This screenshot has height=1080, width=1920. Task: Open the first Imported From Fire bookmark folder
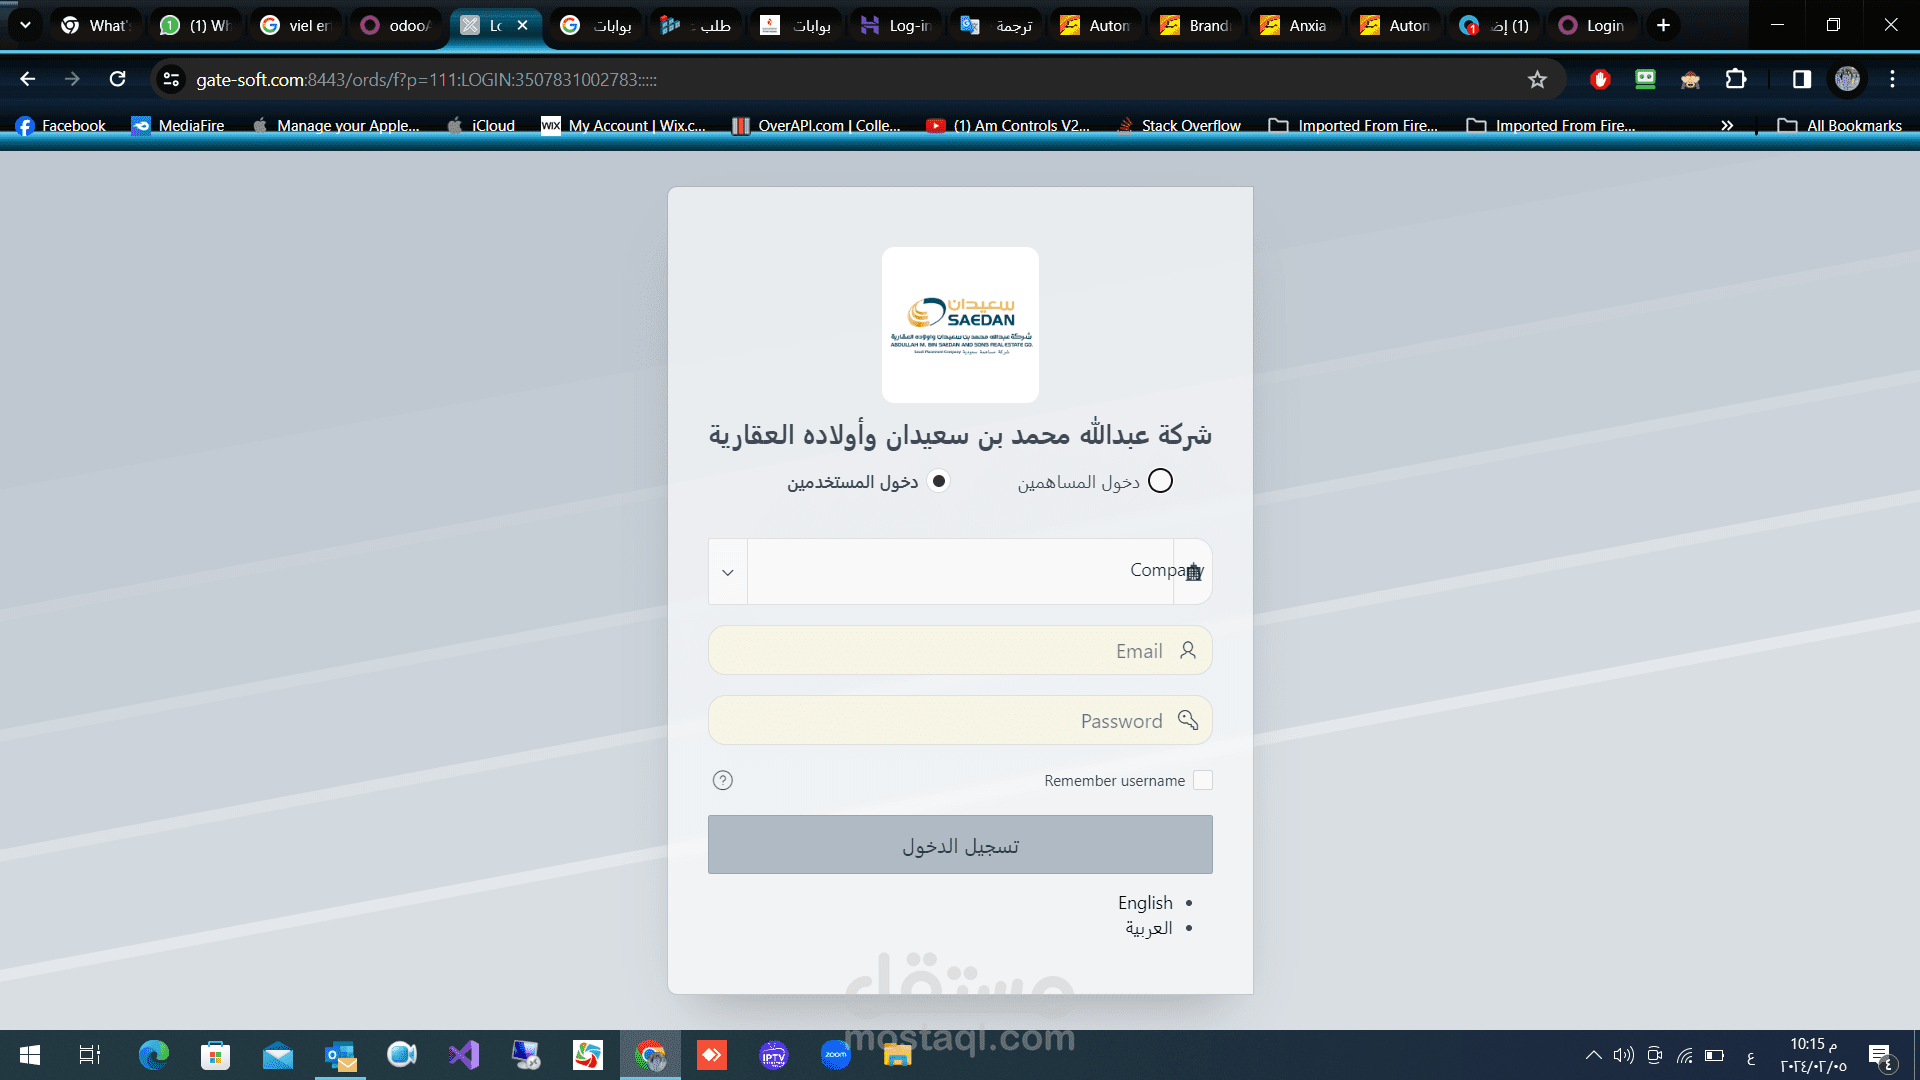[x=1353, y=125]
